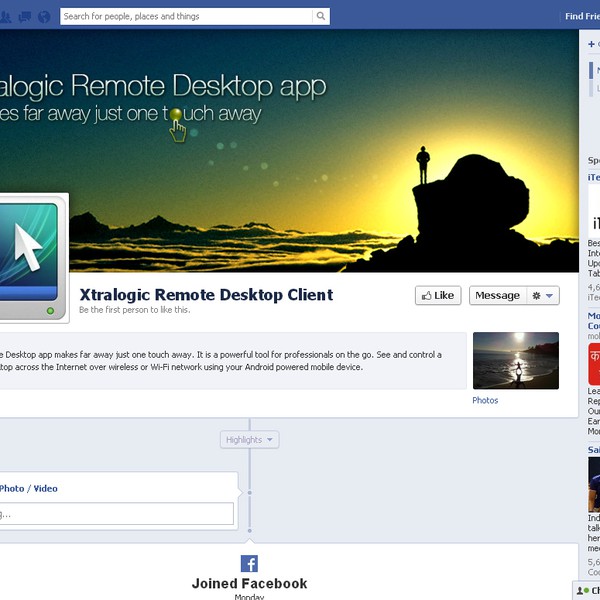Image resolution: width=600 pixels, height=600 pixels.
Task: Like the Xtralogic page
Action: (438, 295)
